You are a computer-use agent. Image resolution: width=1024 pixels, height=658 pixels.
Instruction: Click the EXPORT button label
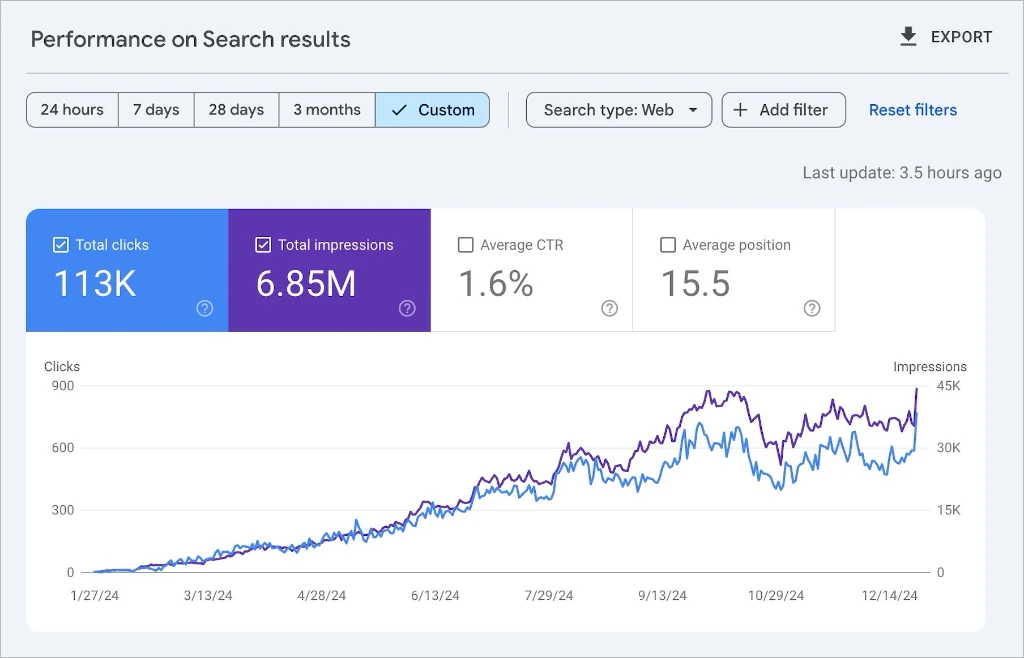point(961,37)
